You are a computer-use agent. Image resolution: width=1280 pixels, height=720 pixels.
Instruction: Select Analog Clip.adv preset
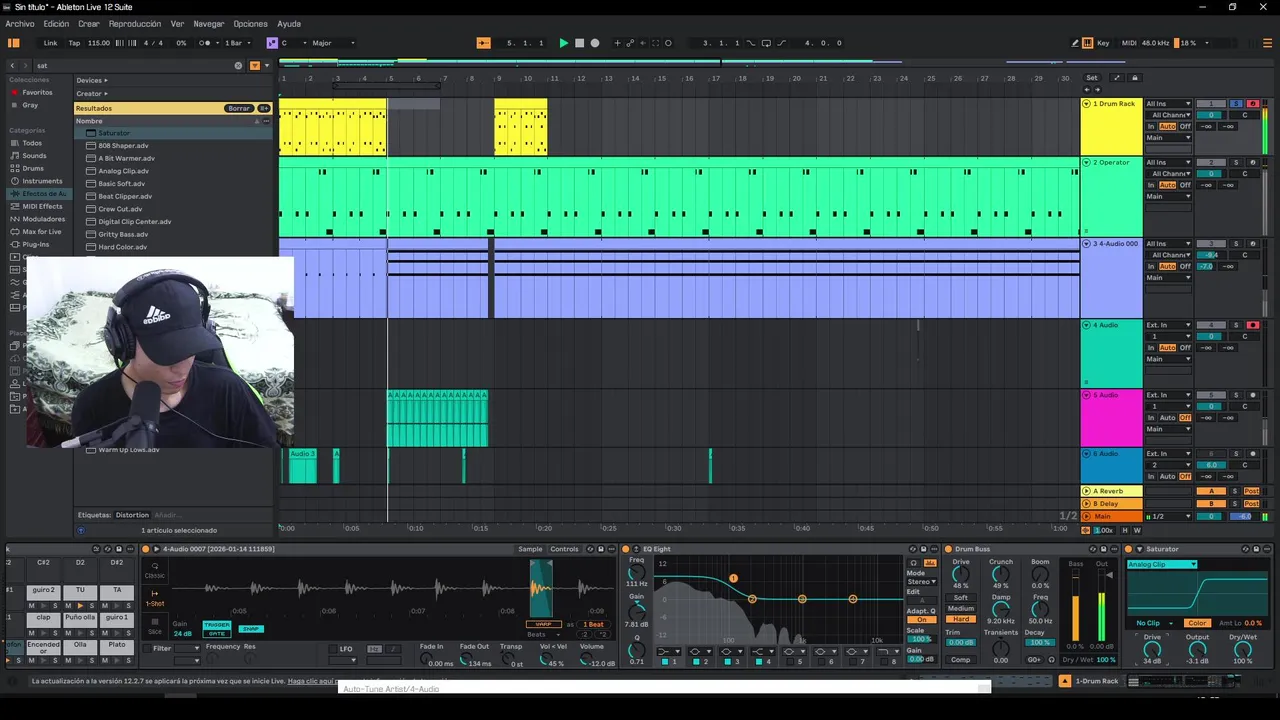coord(123,171)
